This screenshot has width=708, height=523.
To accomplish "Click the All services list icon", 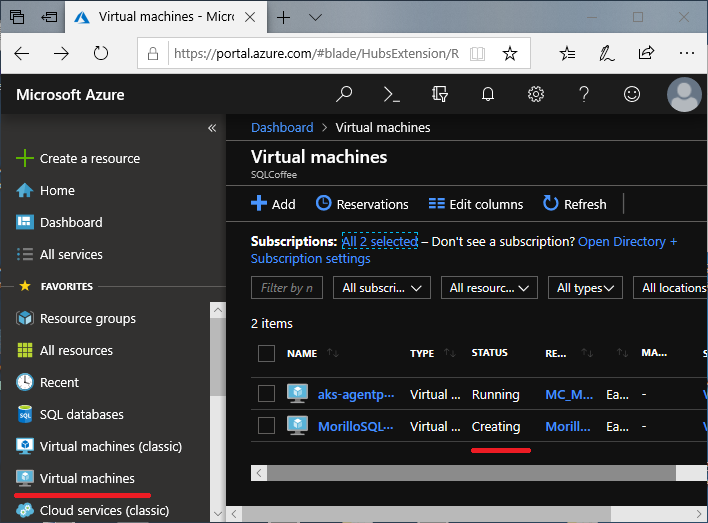I will [x=25, y=254].
